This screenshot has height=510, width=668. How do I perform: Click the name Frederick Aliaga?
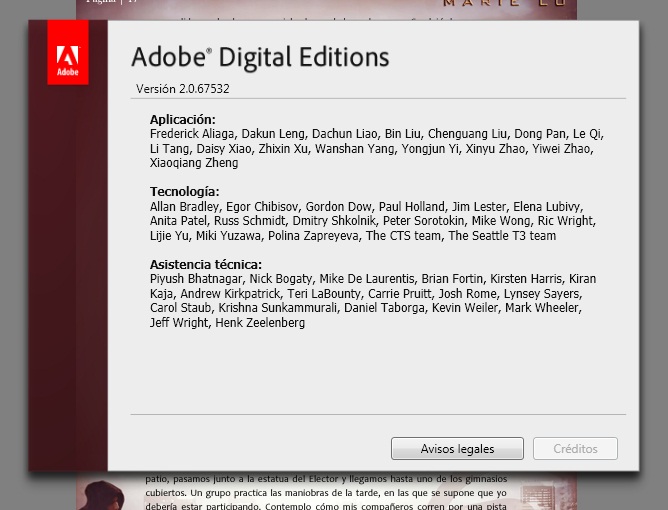pyautogui.click(x=192, y=134)
